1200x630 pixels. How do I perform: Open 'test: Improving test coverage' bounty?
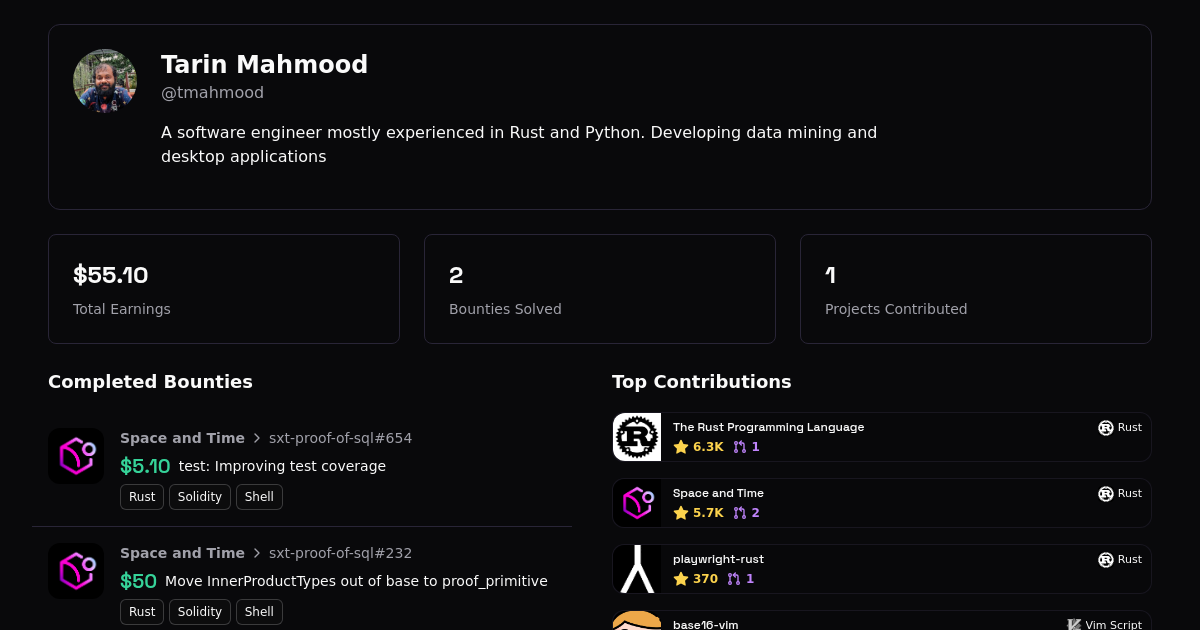pyautogui.click(x=282, y=466)
